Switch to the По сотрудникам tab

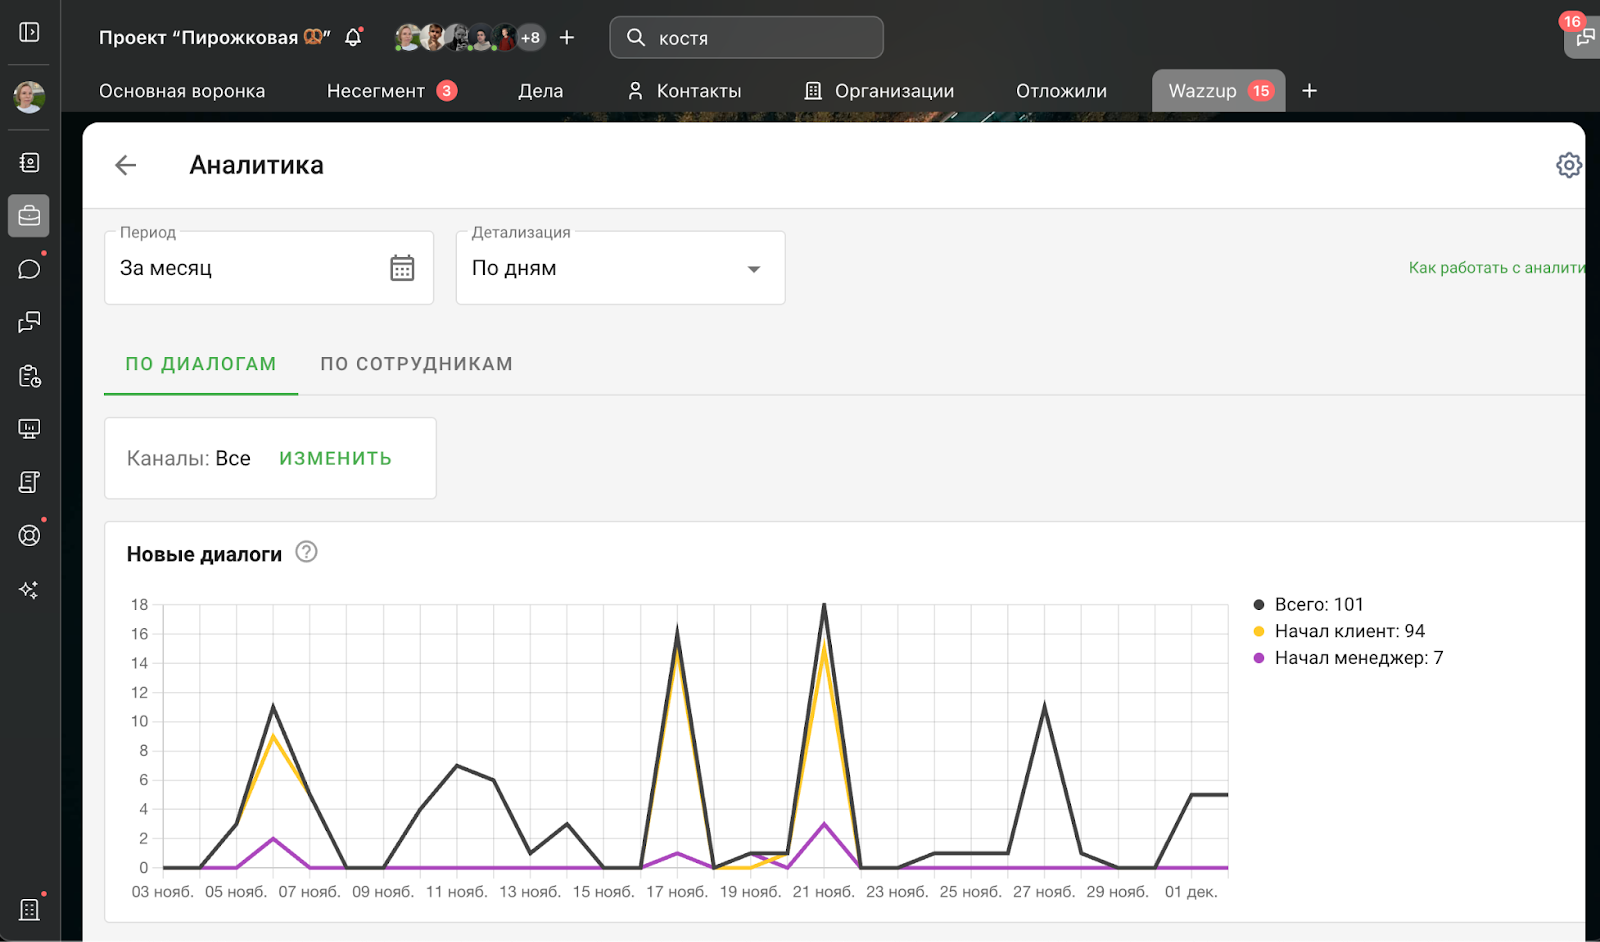pos(416,364)
